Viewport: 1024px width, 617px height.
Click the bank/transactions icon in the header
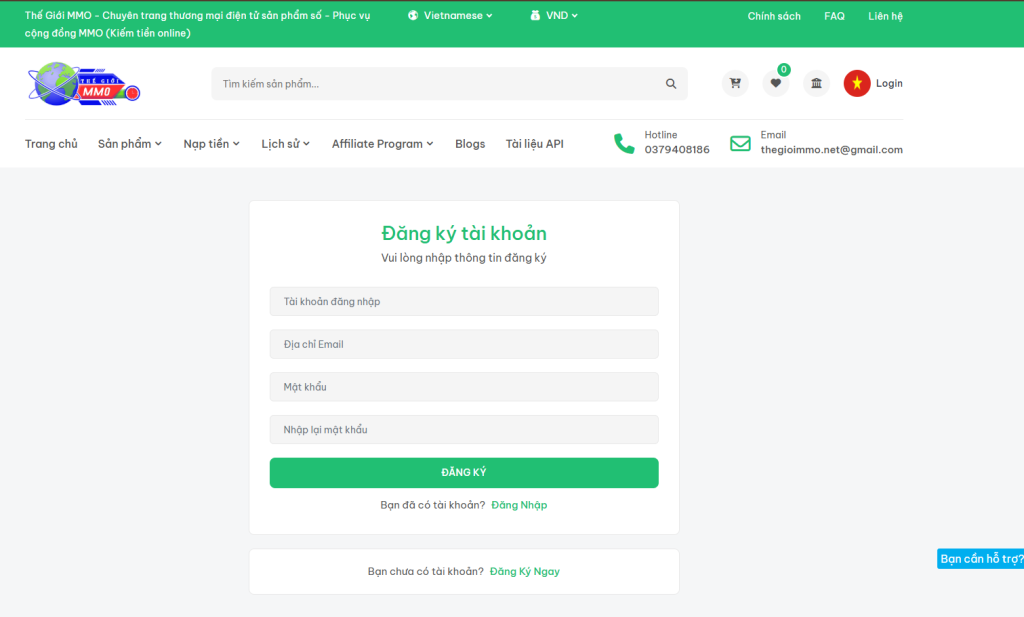[x=816, y=83]
